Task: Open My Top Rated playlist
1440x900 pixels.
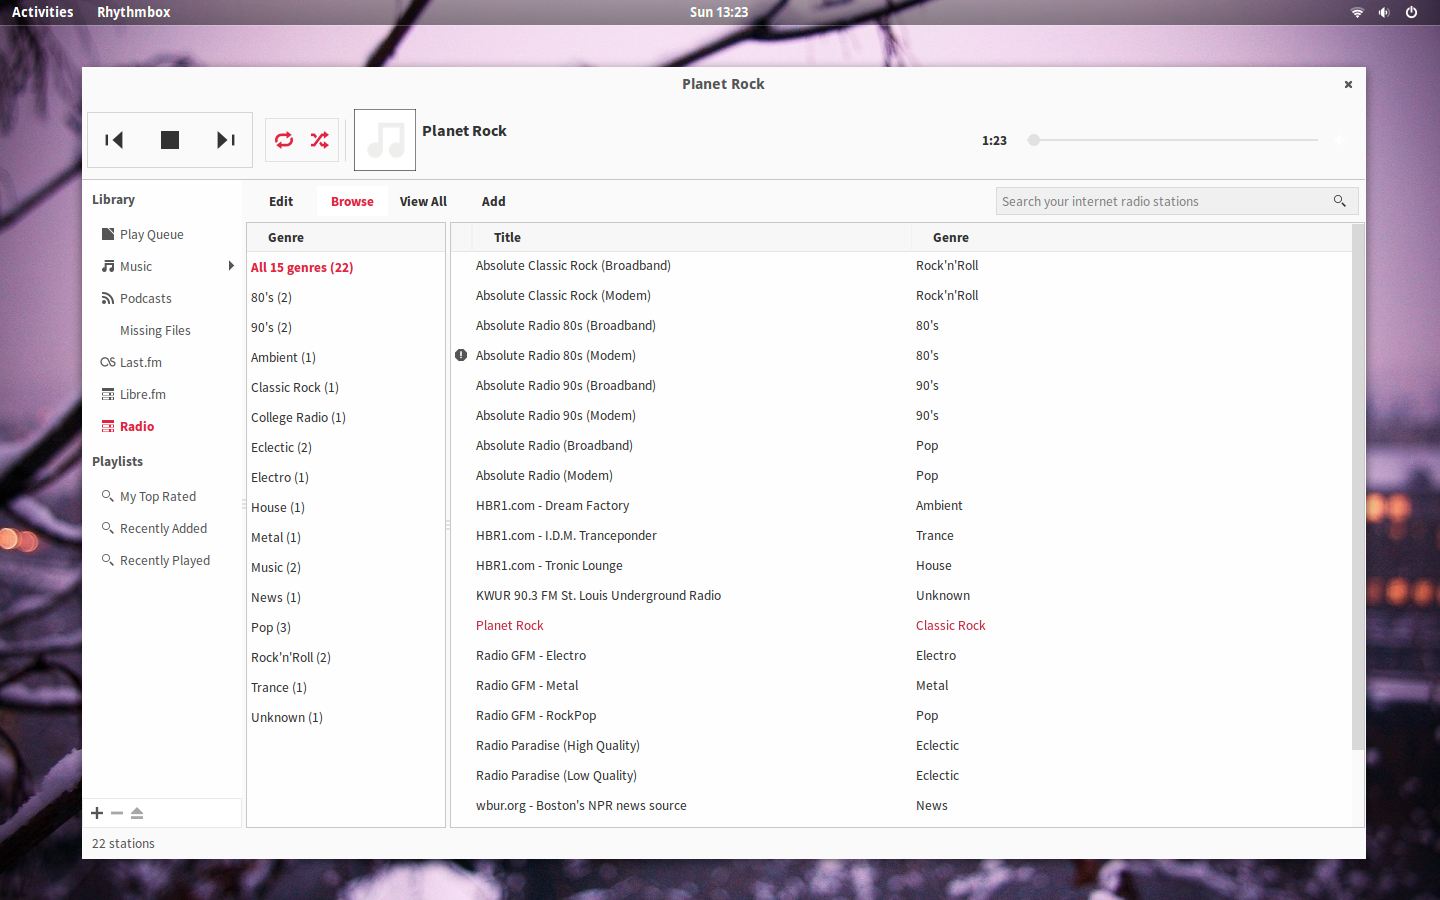Action: 158,496
